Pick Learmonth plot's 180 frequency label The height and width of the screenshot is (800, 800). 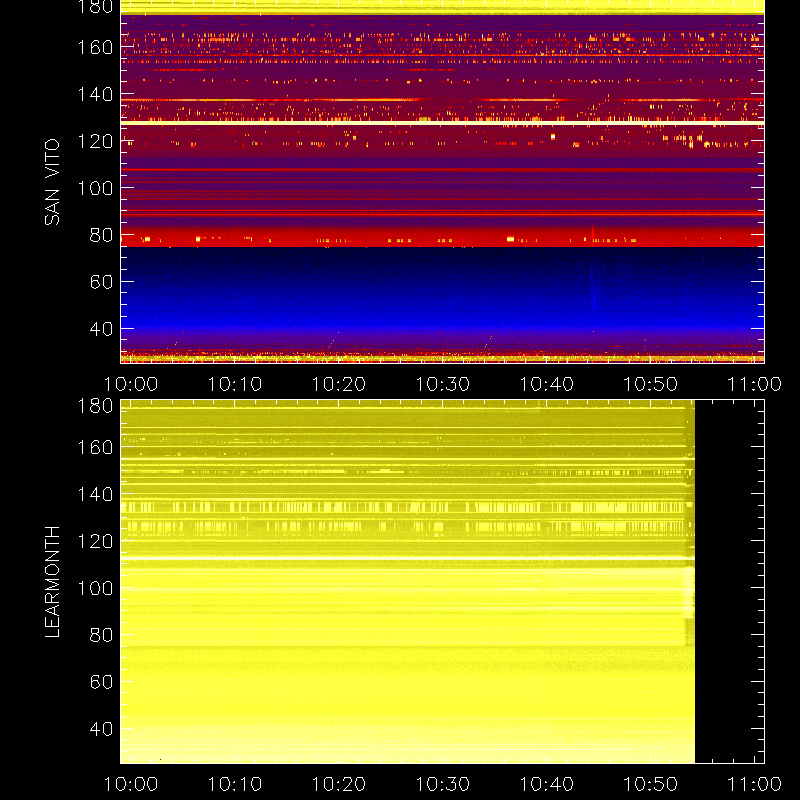(x=95, y=406)
